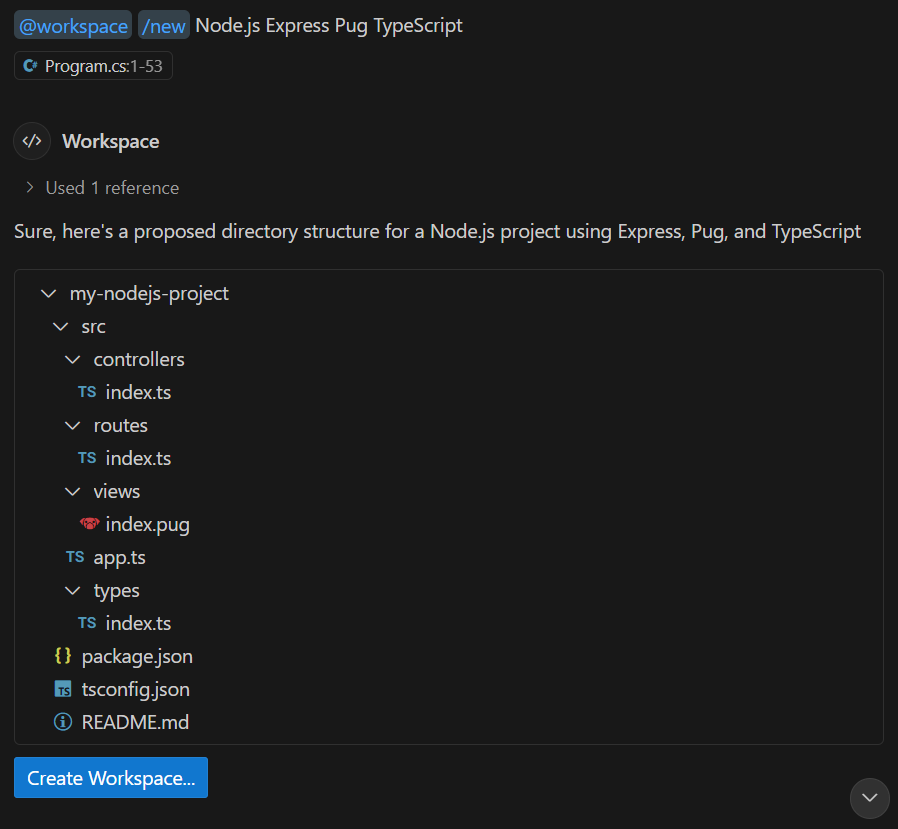This screenshot has height=829, width=898.
Task: Click the info icon next to README.md
Action: 63,722
